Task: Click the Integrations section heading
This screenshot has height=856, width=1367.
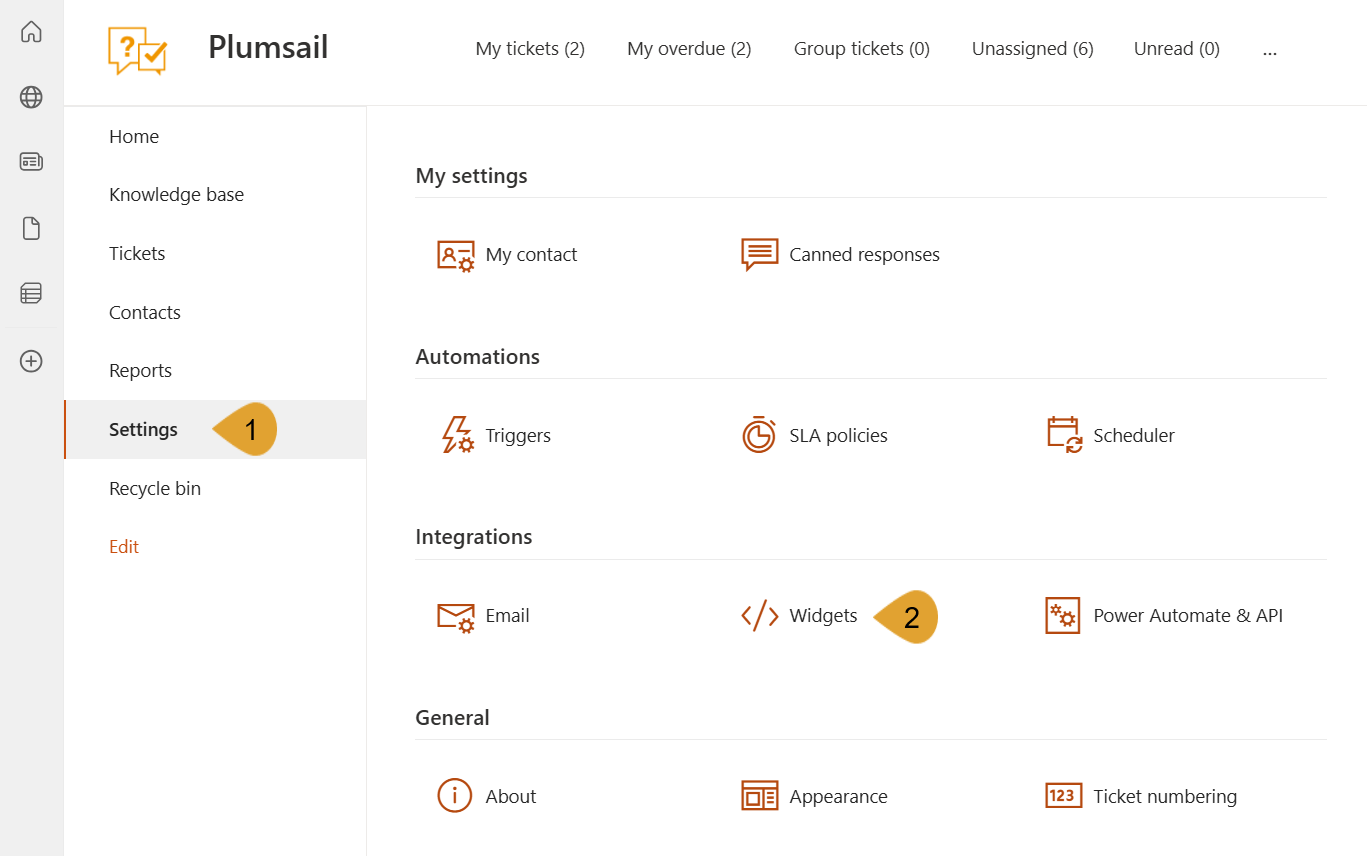Action: [x=474, y=537]
